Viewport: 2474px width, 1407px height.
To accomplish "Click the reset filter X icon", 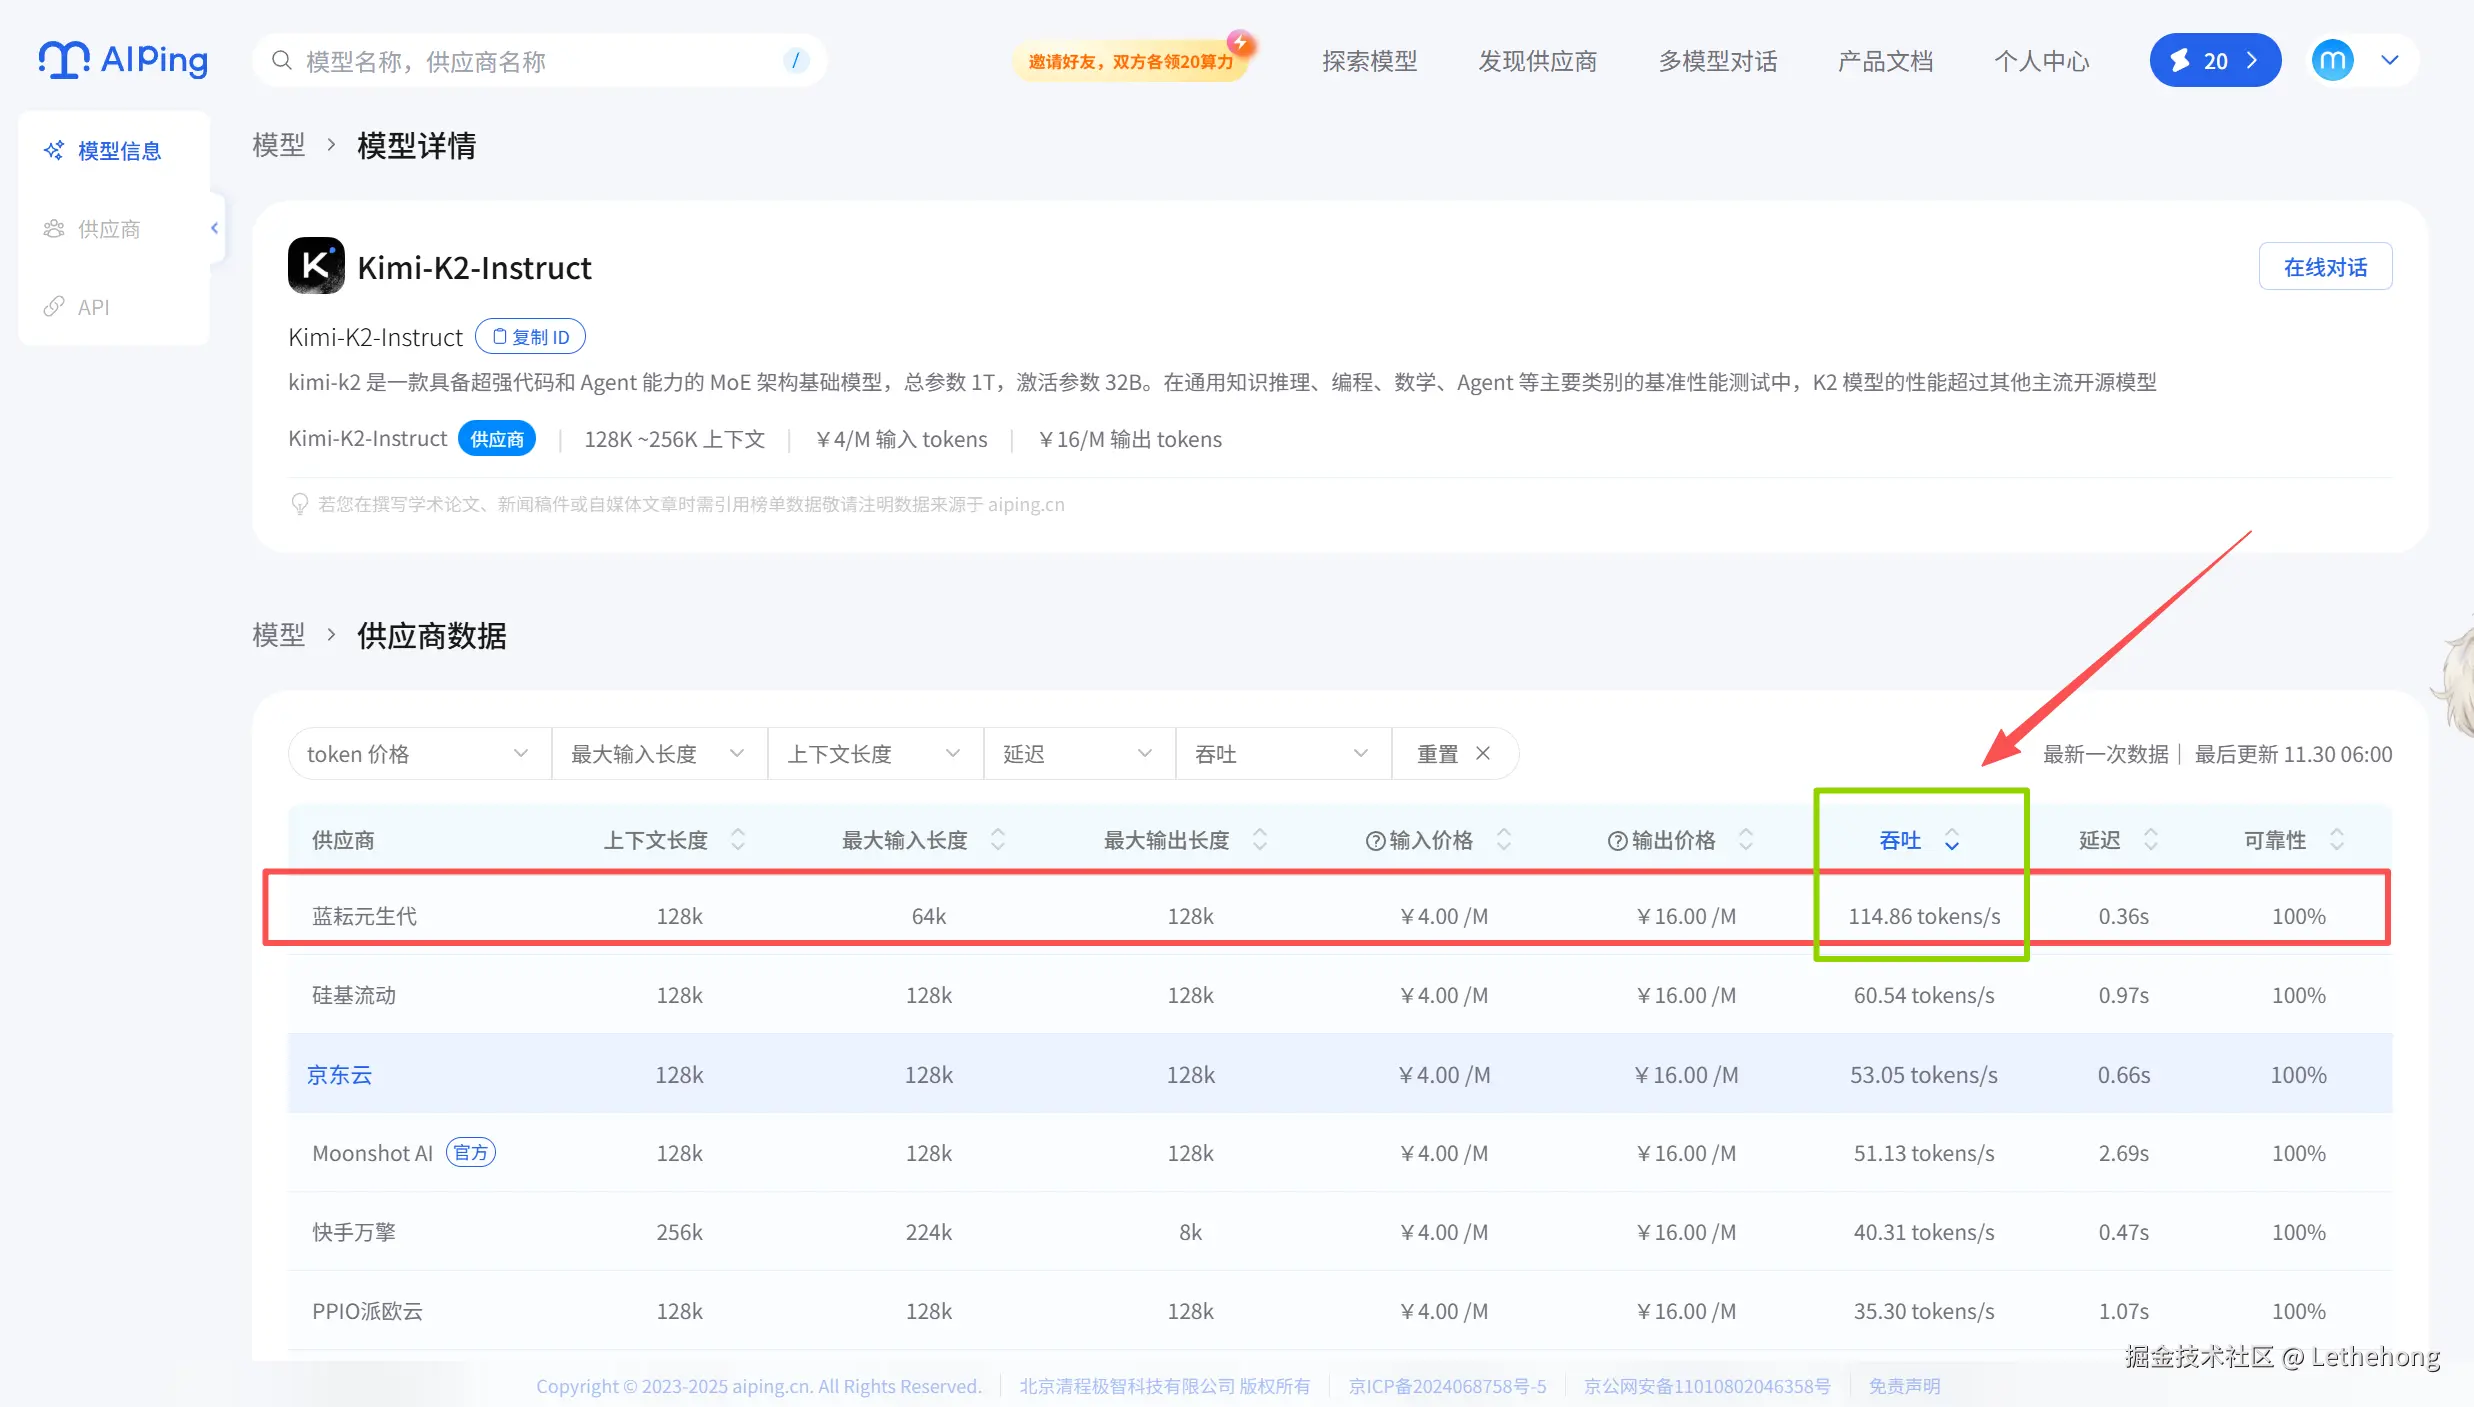I will pos(1483,753).
